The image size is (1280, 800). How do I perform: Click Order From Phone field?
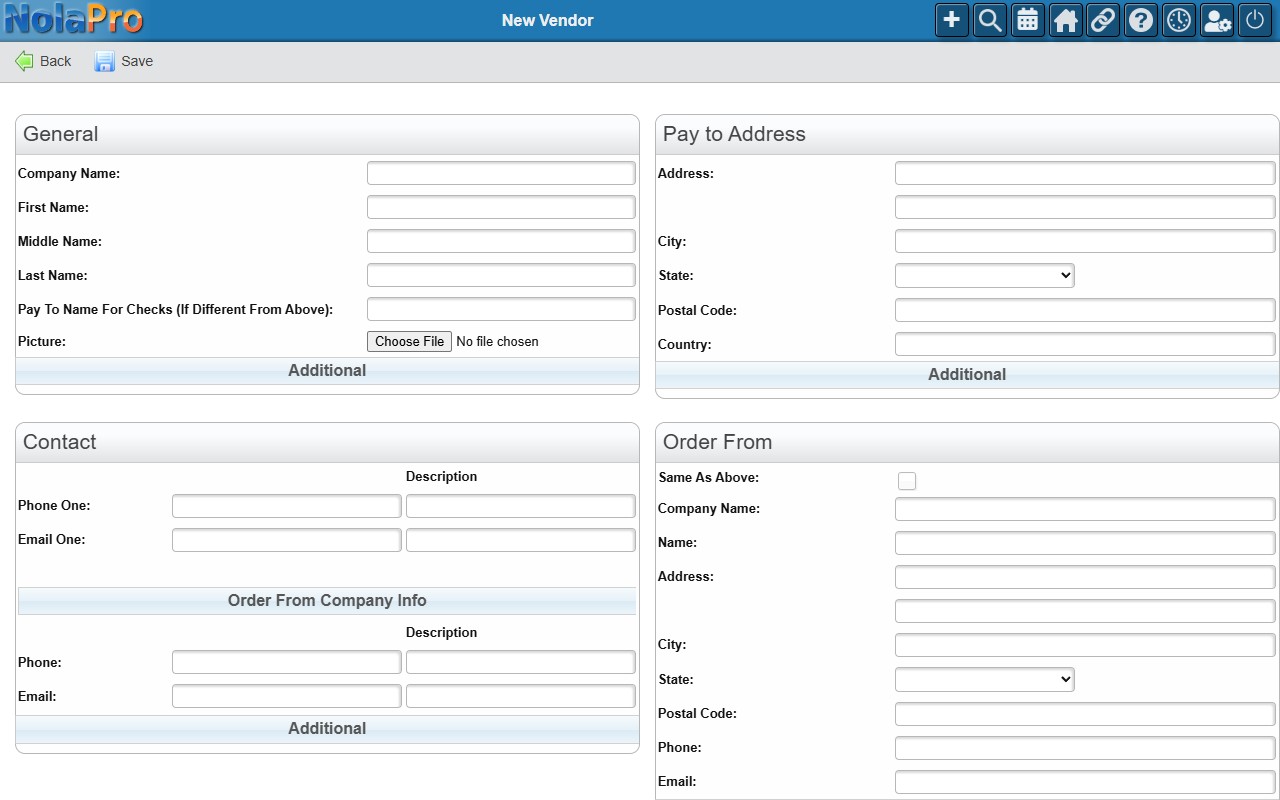pyautogui.click(x=1085, y=748)
